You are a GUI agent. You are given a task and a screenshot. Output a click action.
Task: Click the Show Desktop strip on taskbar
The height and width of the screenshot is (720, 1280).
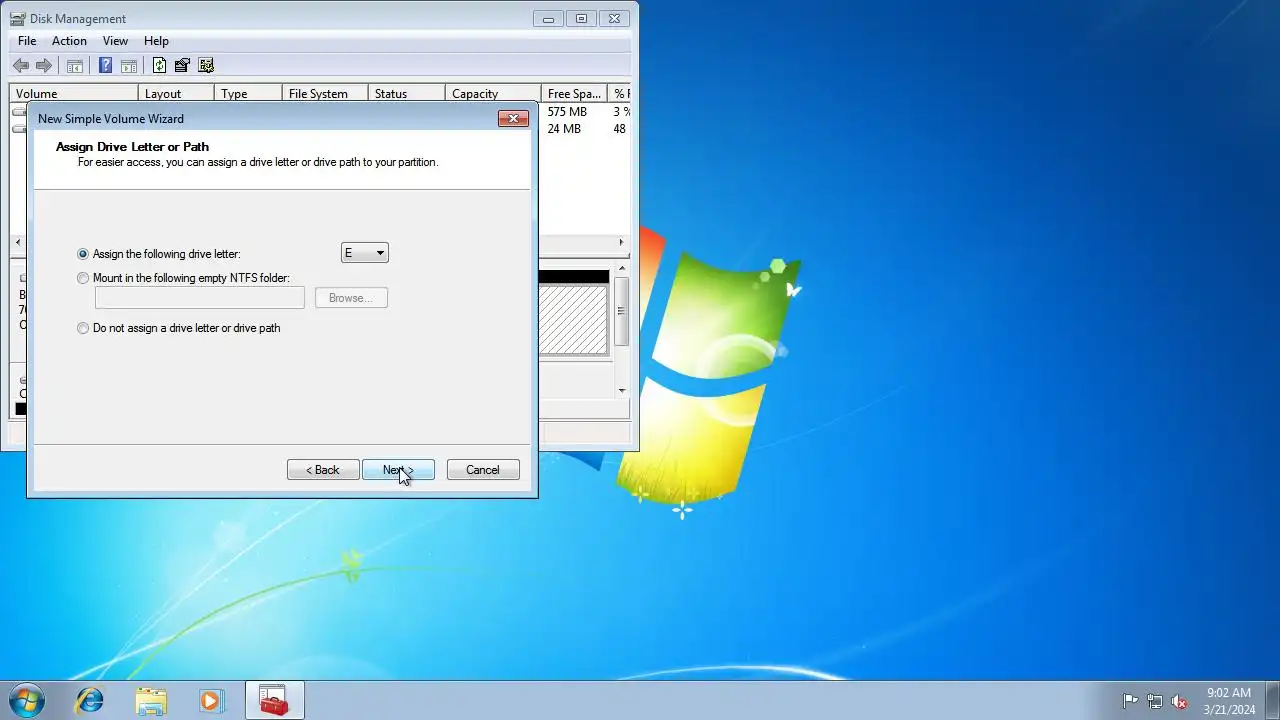1272,700
